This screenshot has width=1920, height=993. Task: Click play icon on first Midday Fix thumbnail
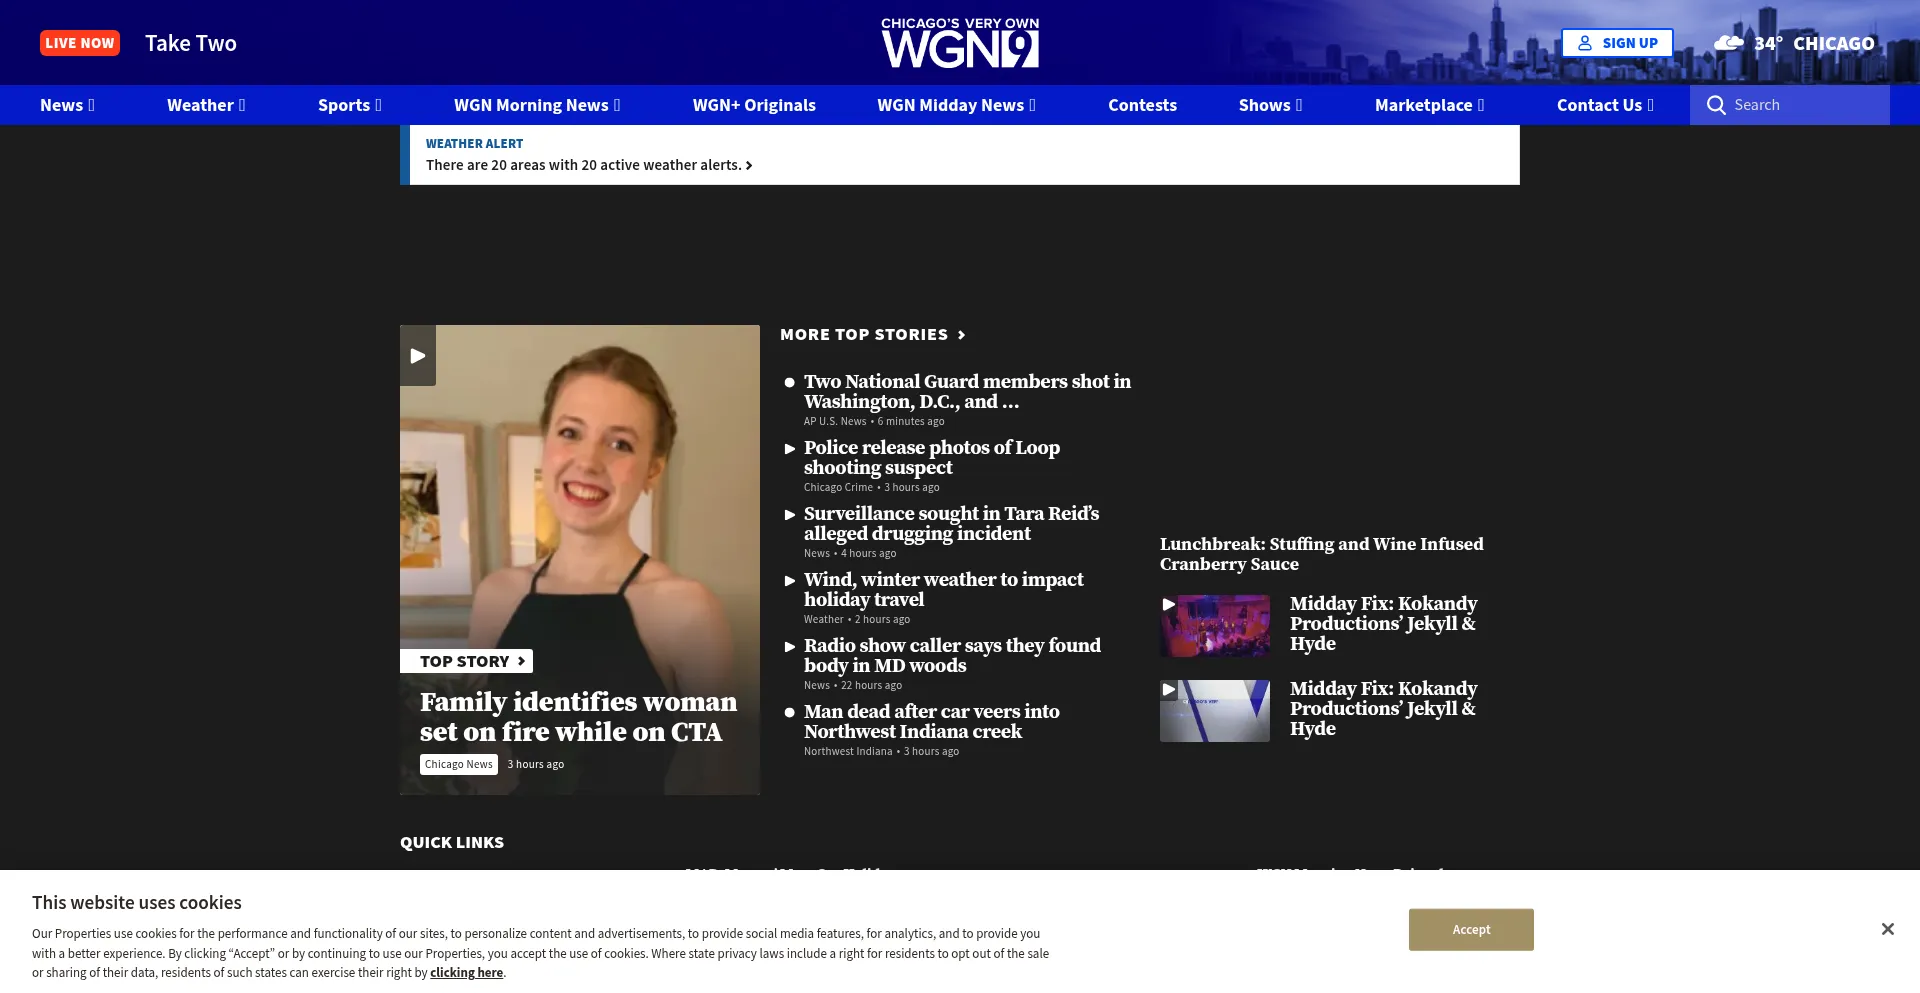1168,604
